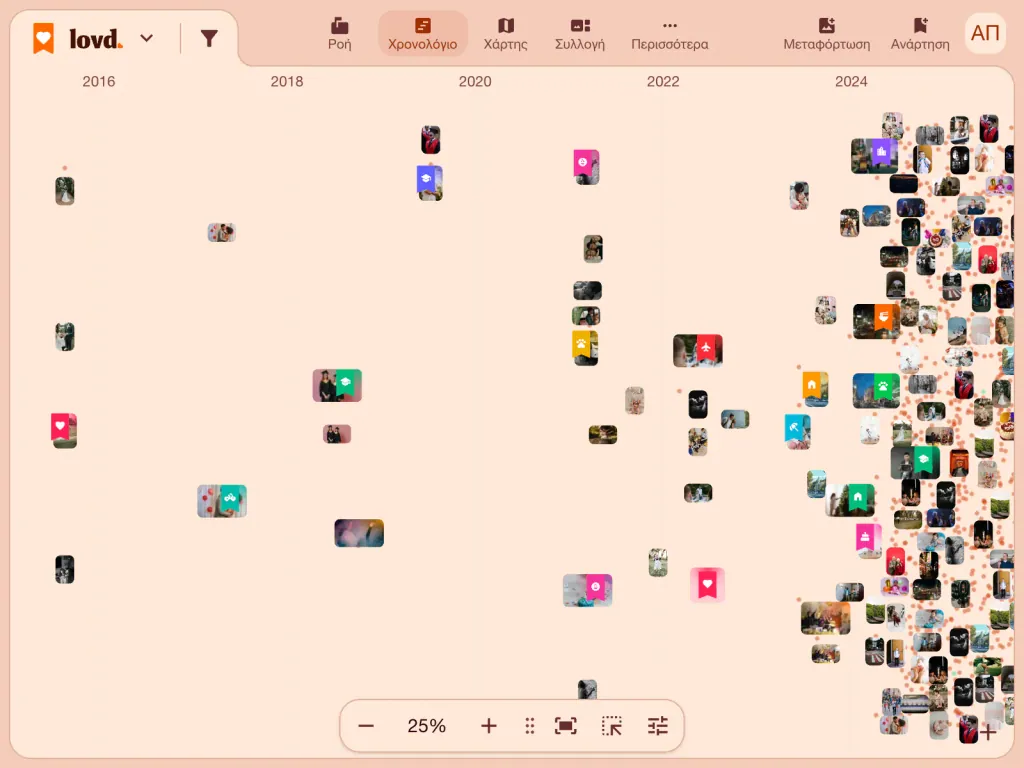
Task: Select the Συλλογή gallery view
Action: click(580, 34)
